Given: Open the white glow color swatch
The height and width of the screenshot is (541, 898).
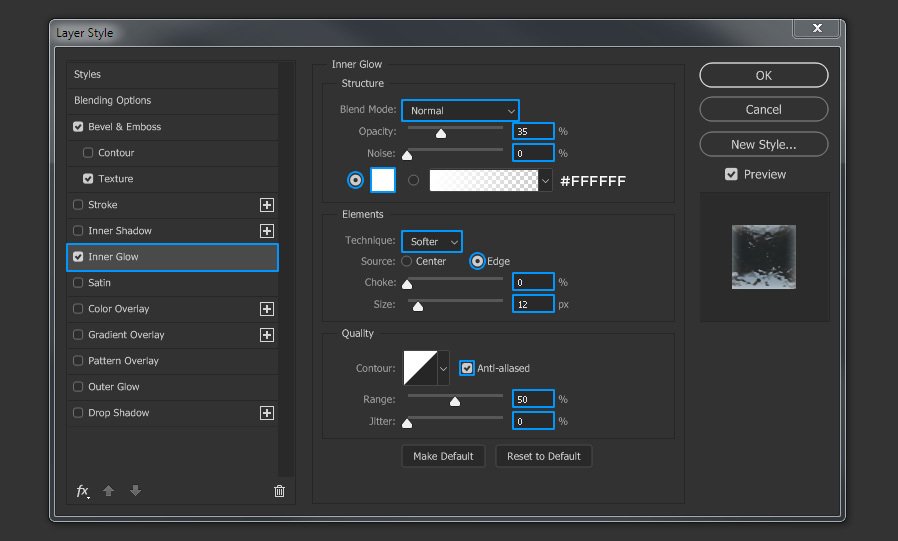Looking at the screenshot, I should point(383,180).
